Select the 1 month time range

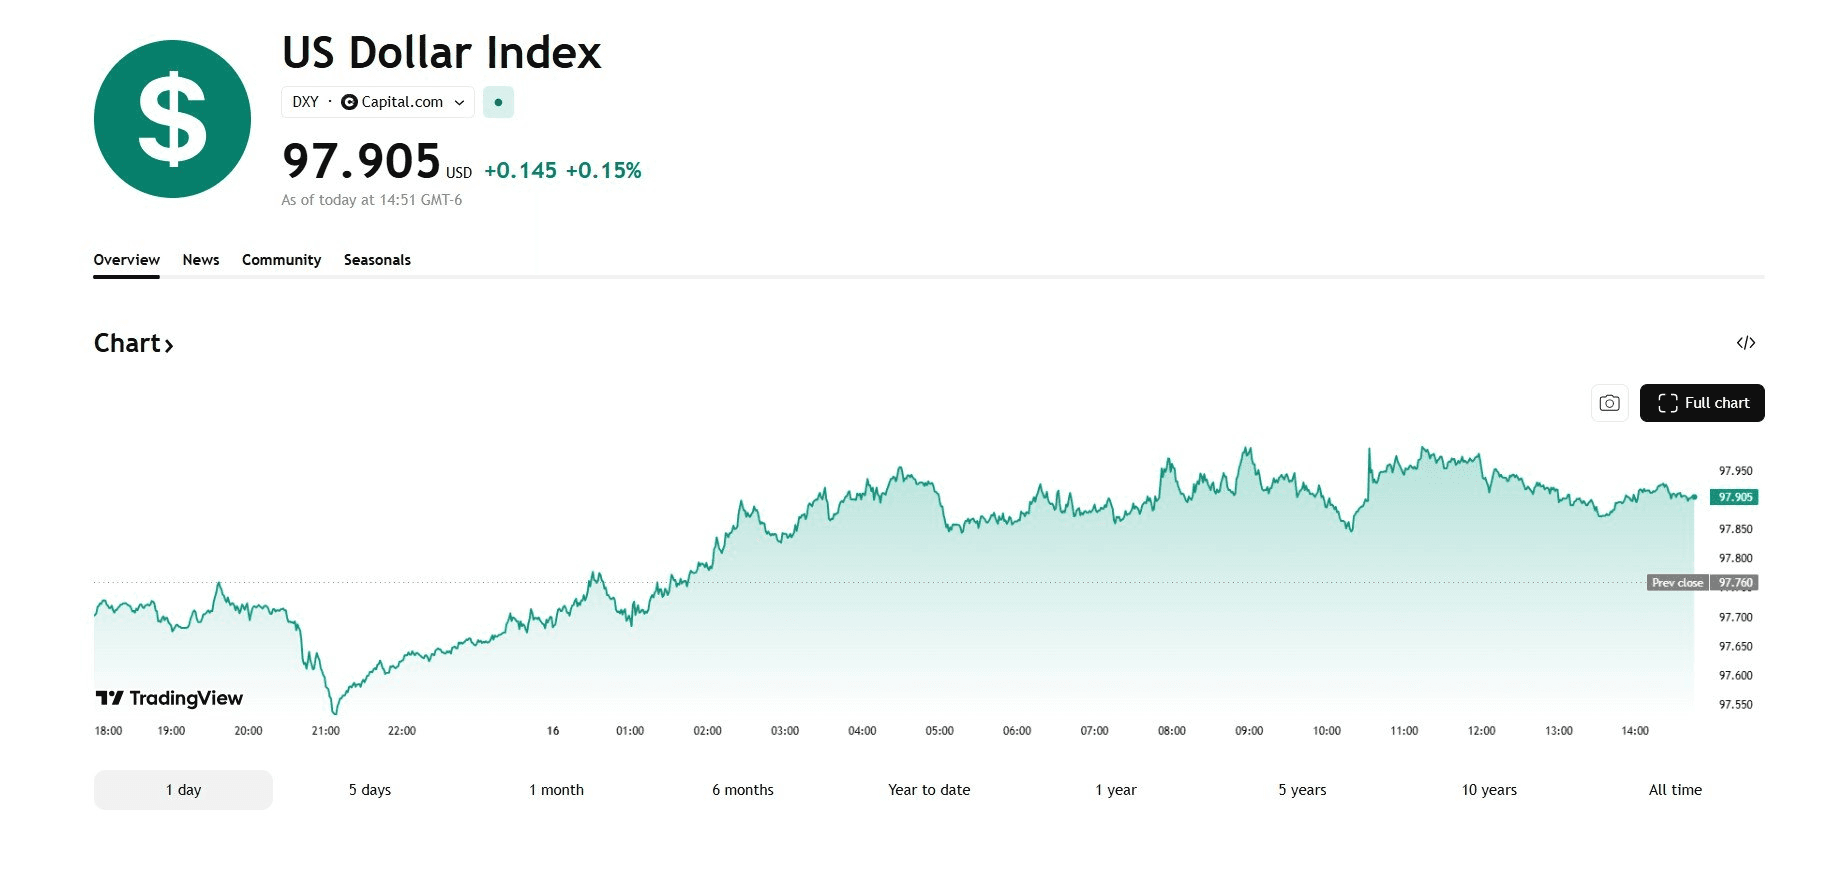tap(556, 790)
